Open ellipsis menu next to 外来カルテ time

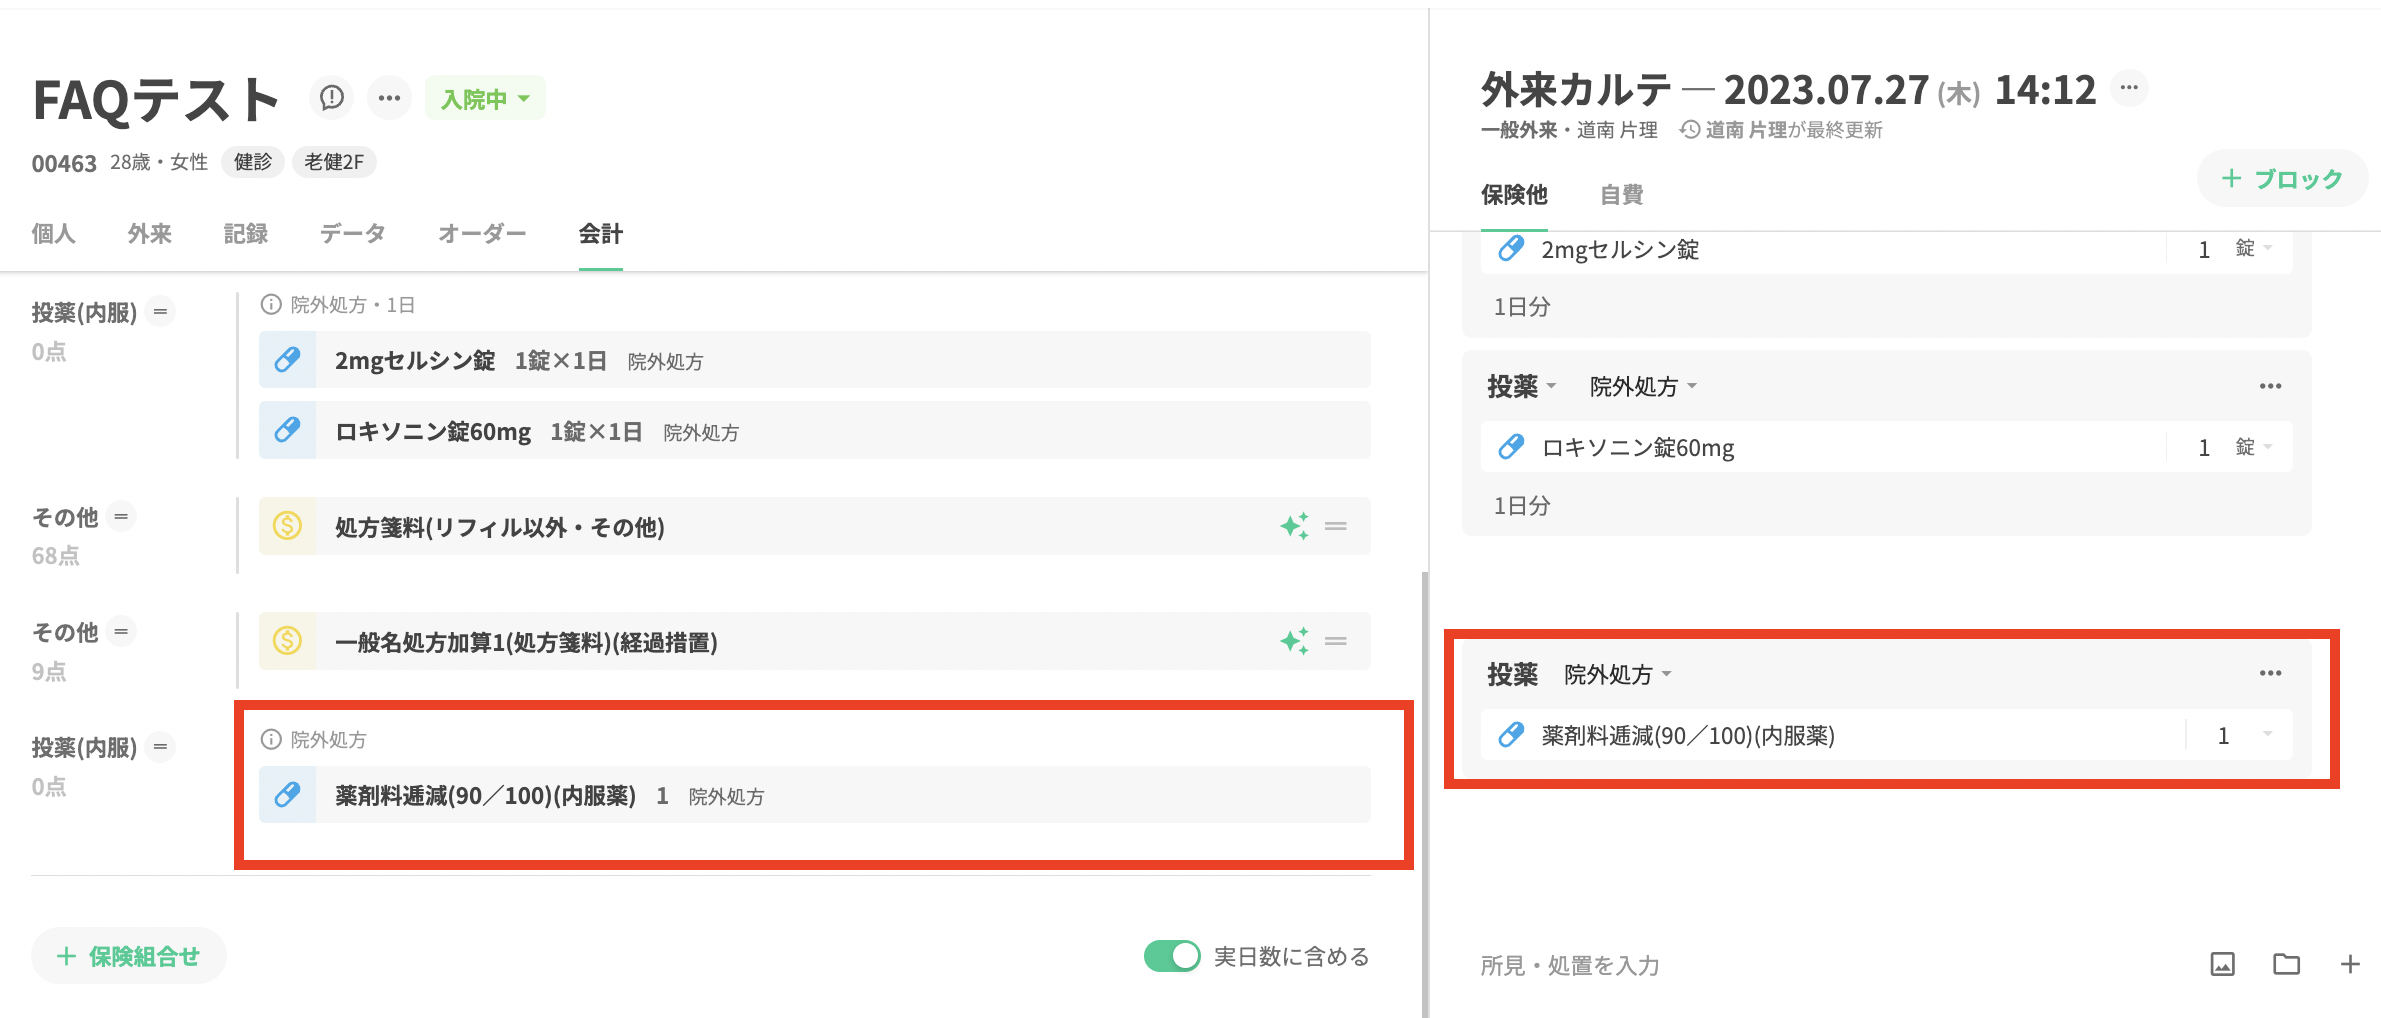point(2129,88)
